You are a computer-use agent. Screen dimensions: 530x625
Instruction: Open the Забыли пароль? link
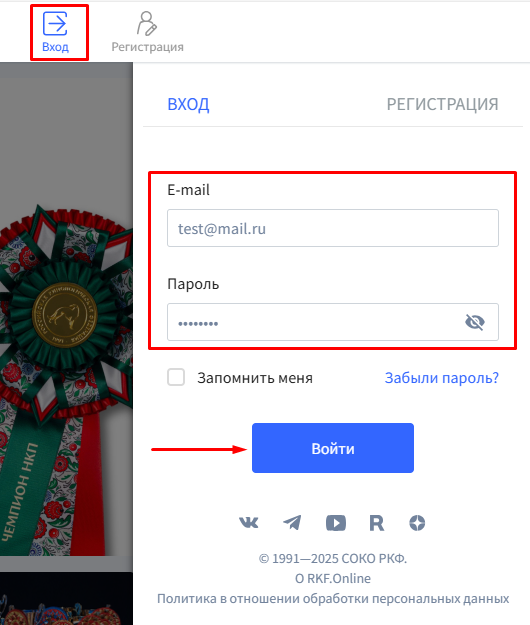pos(442,377)
